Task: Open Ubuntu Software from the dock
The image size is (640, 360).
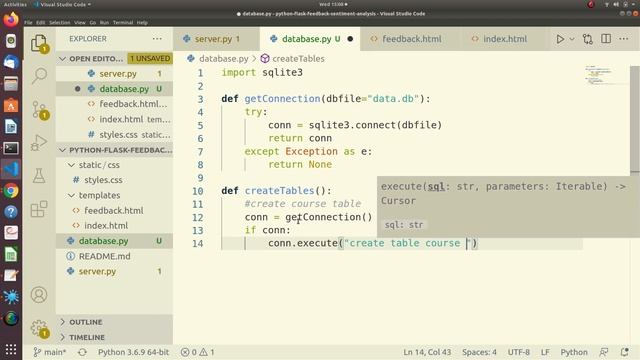Action: (11, 105)
